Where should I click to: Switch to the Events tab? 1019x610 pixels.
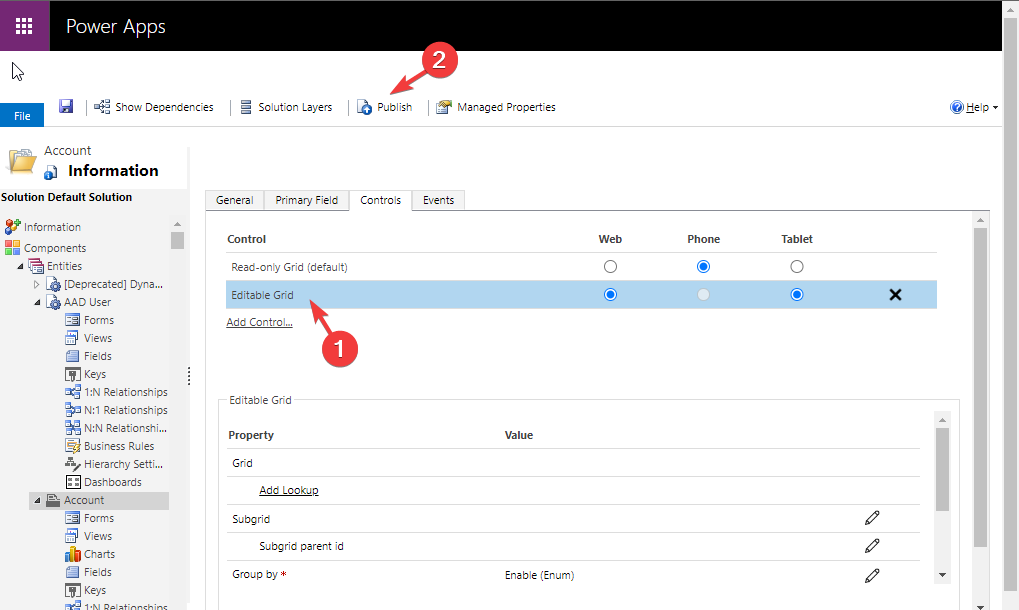tap(439, 200)
